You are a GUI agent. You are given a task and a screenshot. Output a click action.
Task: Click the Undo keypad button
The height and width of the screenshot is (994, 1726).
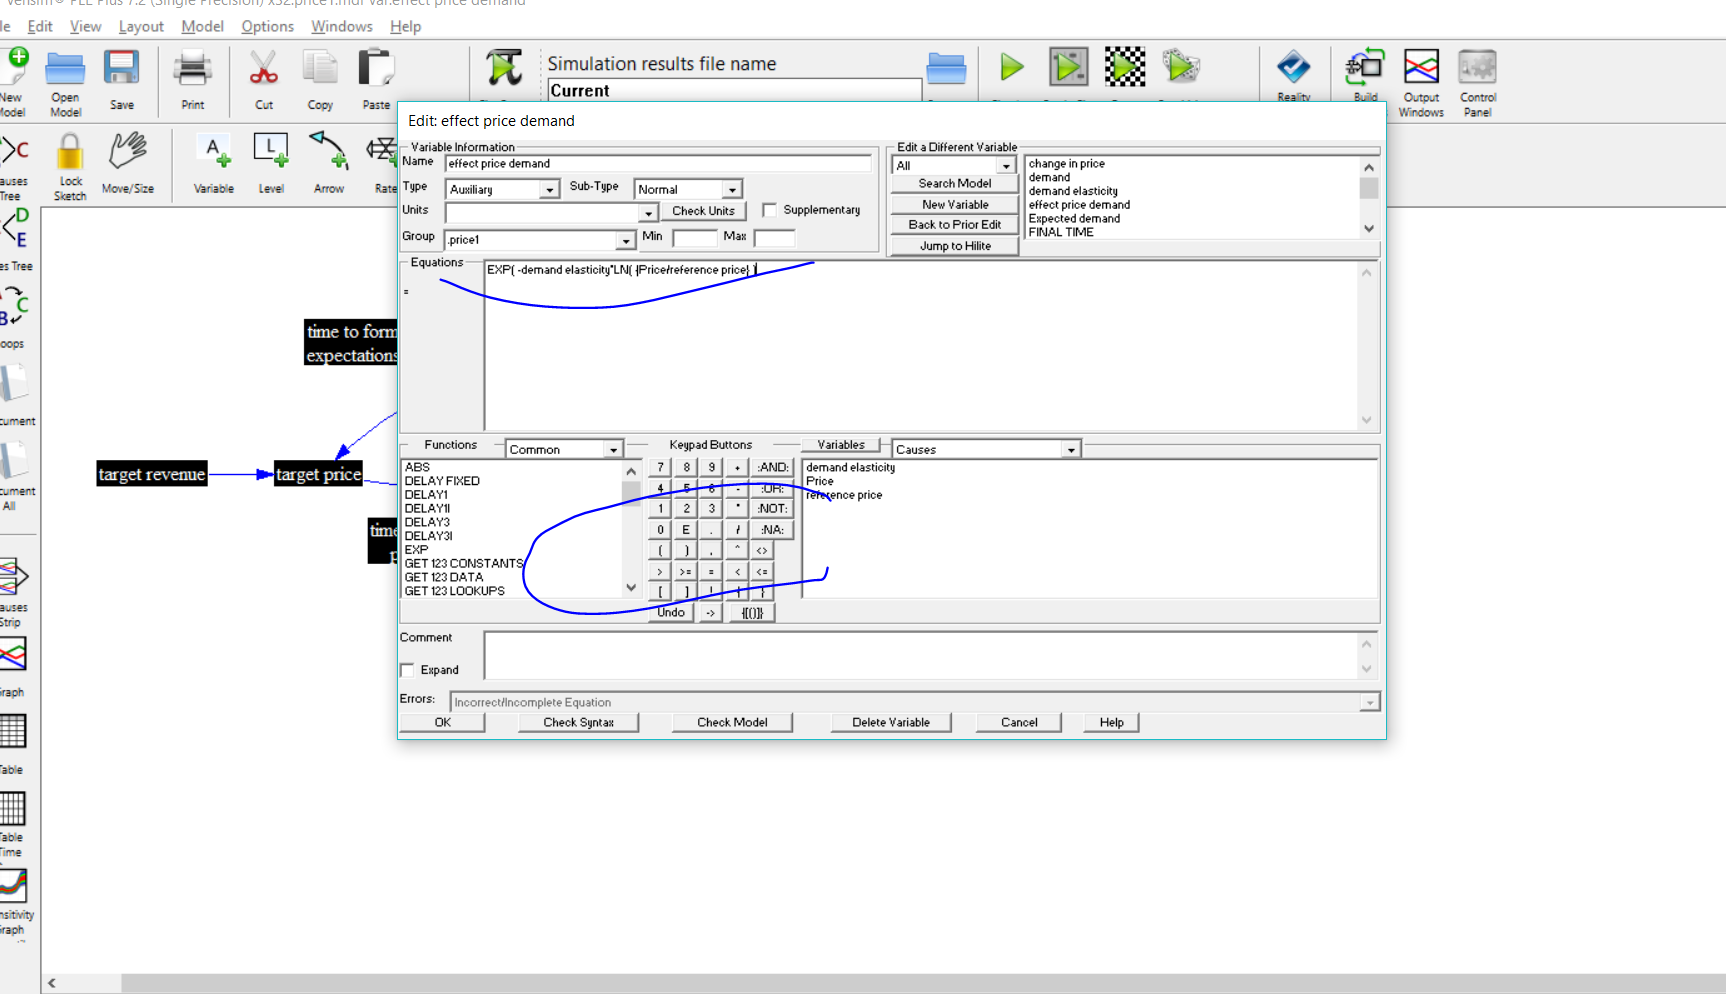tap(671, 613)
